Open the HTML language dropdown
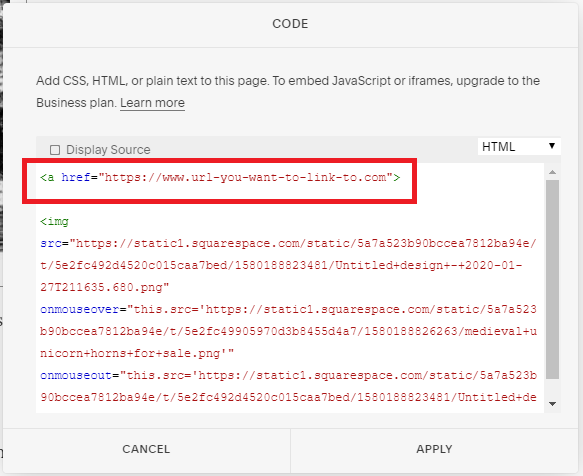This screenshot has height=476, width=583. (519, 147)
